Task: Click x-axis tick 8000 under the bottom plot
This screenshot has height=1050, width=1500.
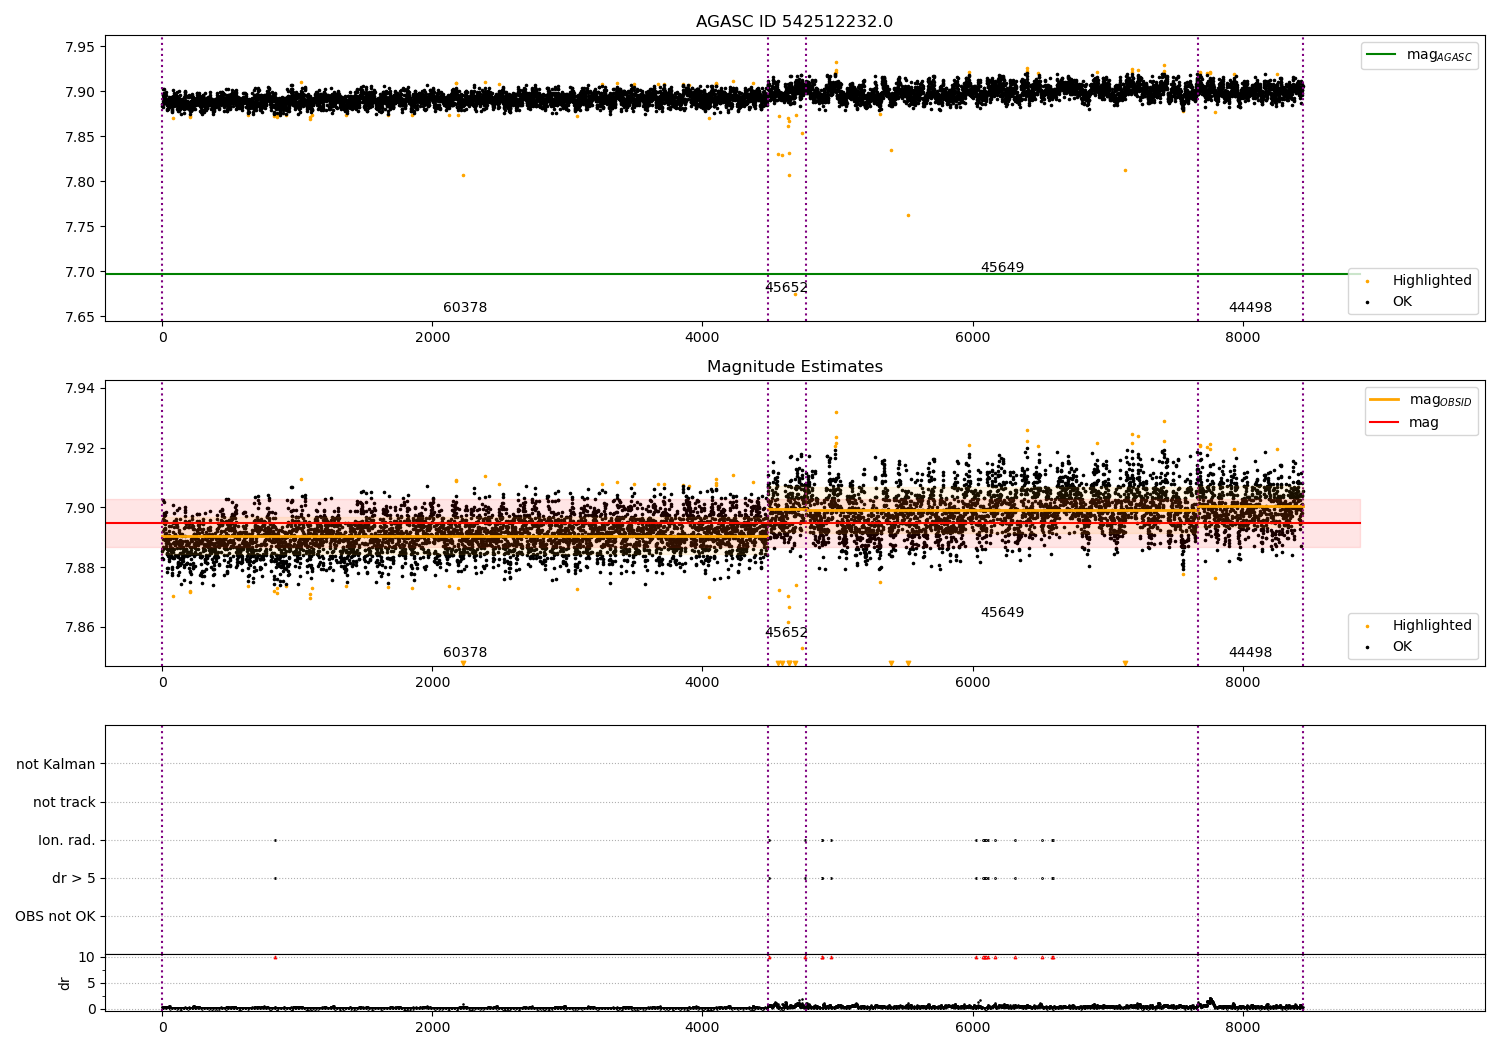Action: [x=1243, y=1027]
